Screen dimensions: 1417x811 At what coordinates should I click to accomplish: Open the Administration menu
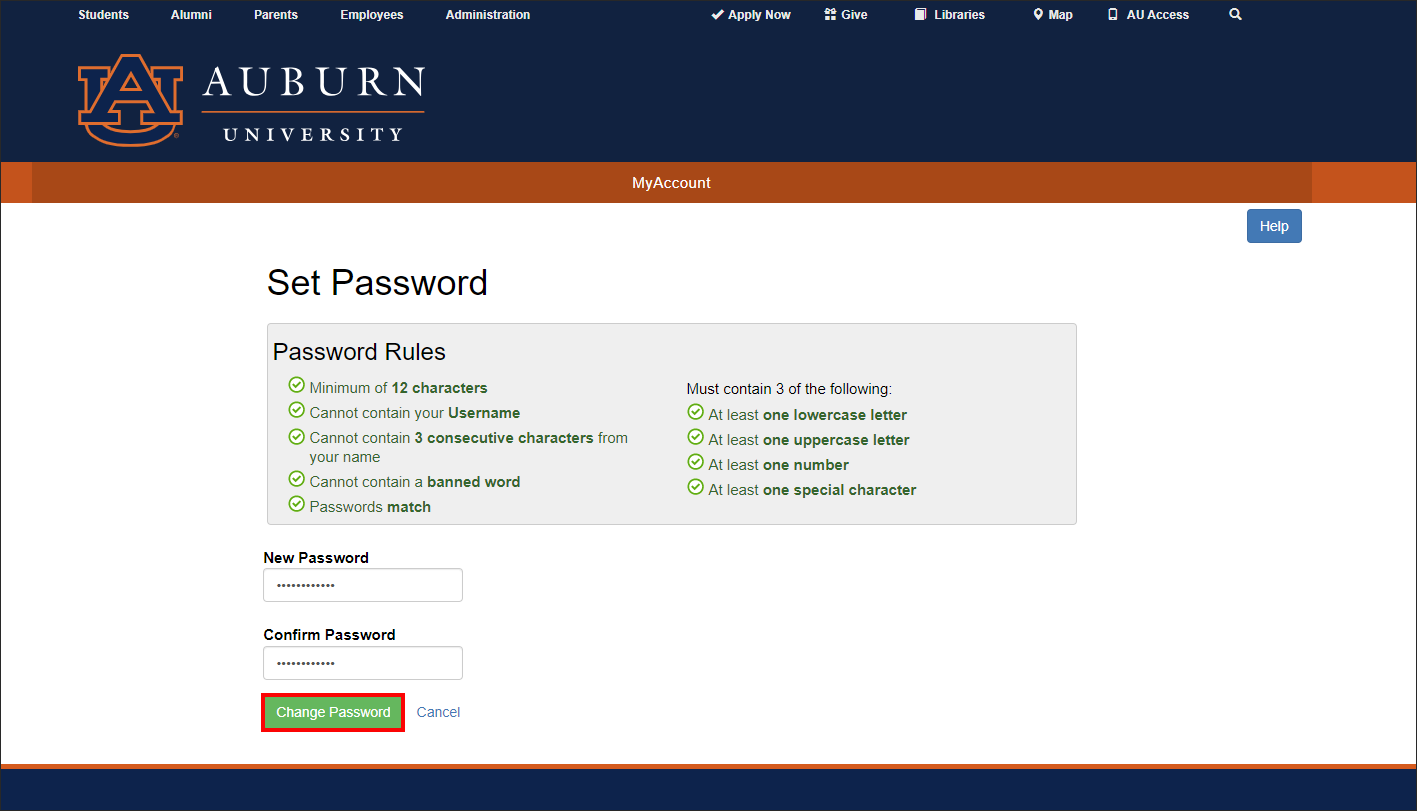coord(487,14)
